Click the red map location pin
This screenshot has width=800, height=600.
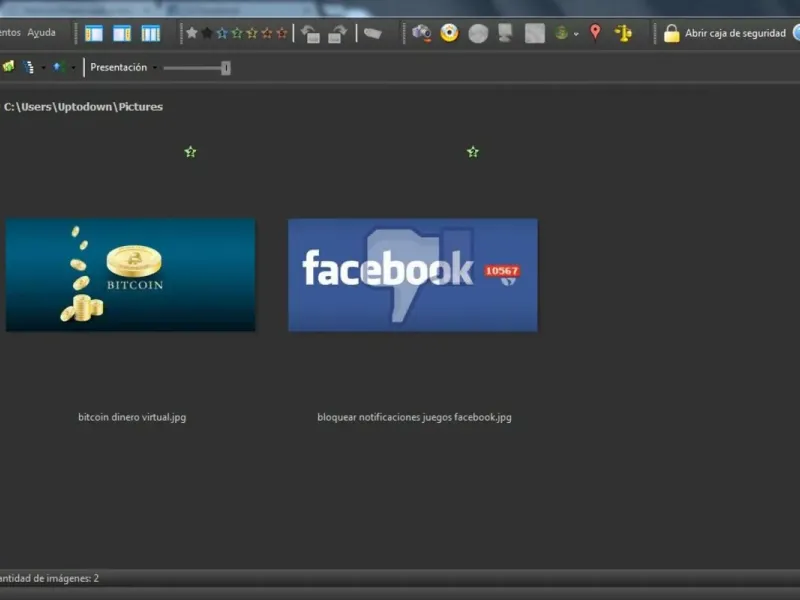pos(595,33)
